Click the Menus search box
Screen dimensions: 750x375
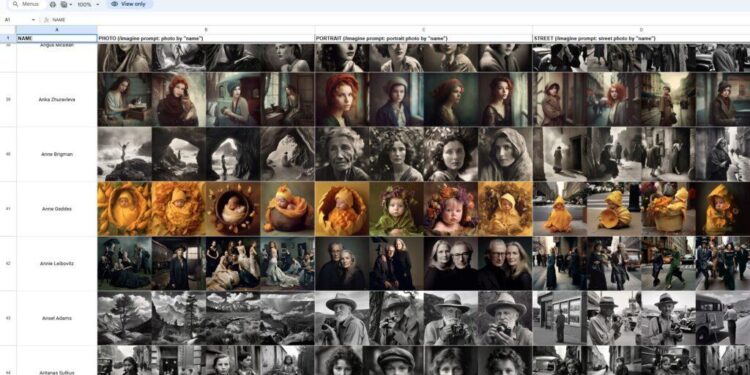click(x=27, y=4)
